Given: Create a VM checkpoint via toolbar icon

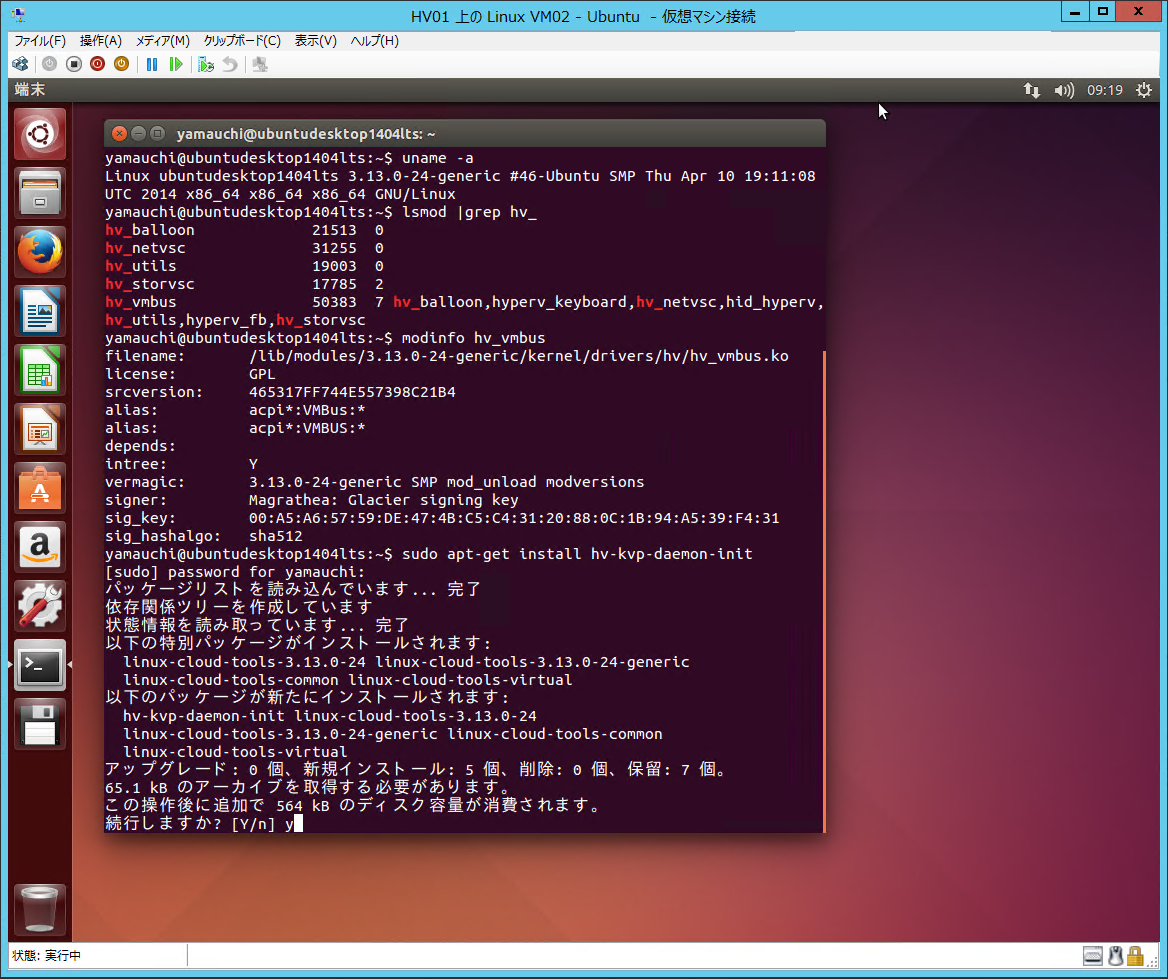Looking at the screenshot, I should (x=206, y=63).
